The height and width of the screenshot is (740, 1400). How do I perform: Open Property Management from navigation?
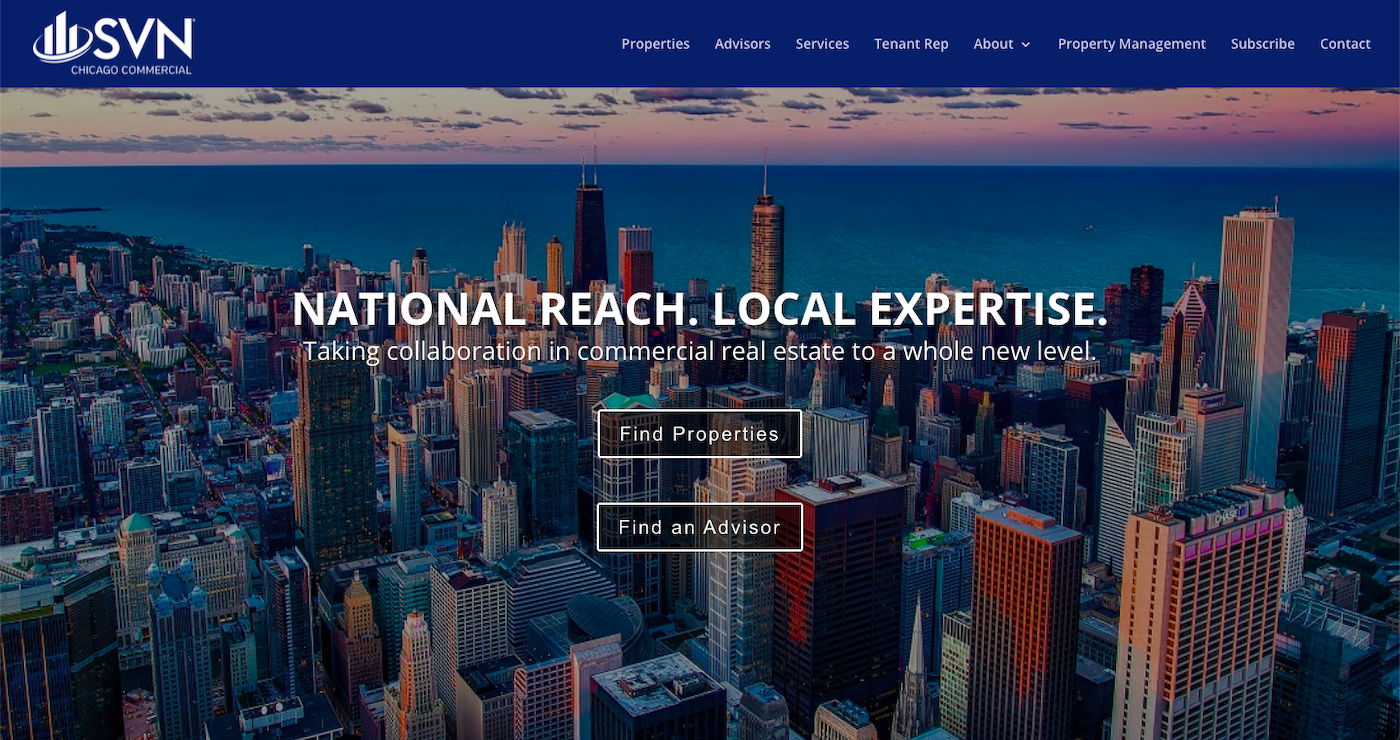(1132, 44)
